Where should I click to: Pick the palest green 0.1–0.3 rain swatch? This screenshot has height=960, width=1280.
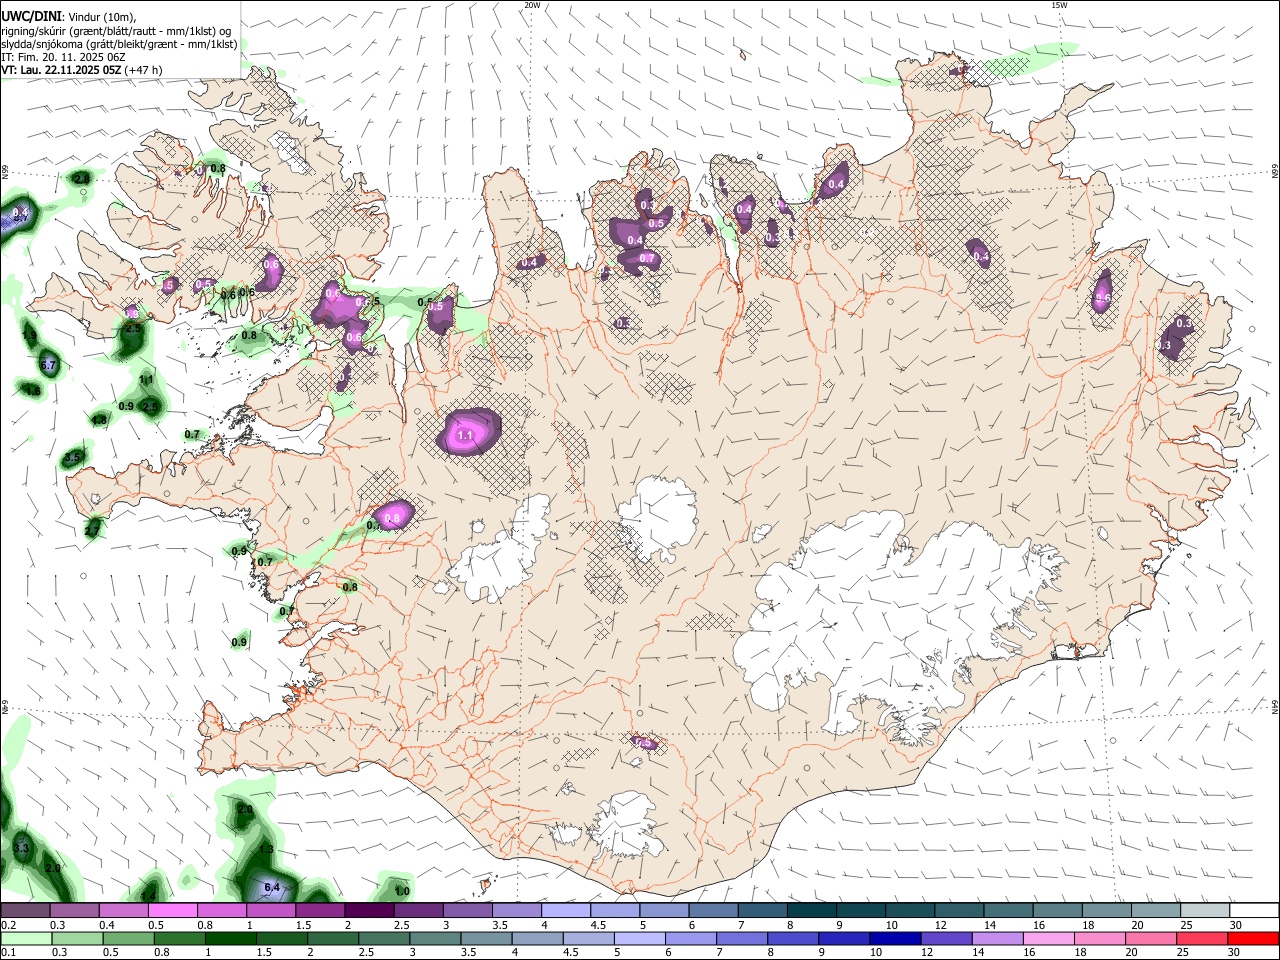coord(26,939)
